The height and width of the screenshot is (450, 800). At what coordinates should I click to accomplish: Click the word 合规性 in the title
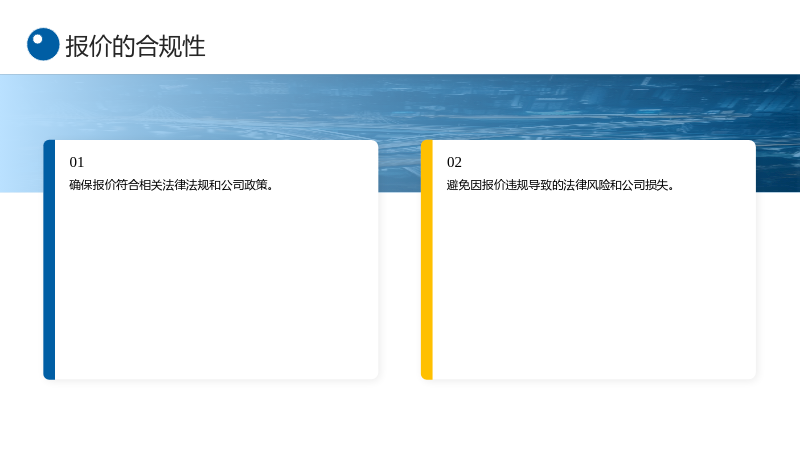coord(171,46)
